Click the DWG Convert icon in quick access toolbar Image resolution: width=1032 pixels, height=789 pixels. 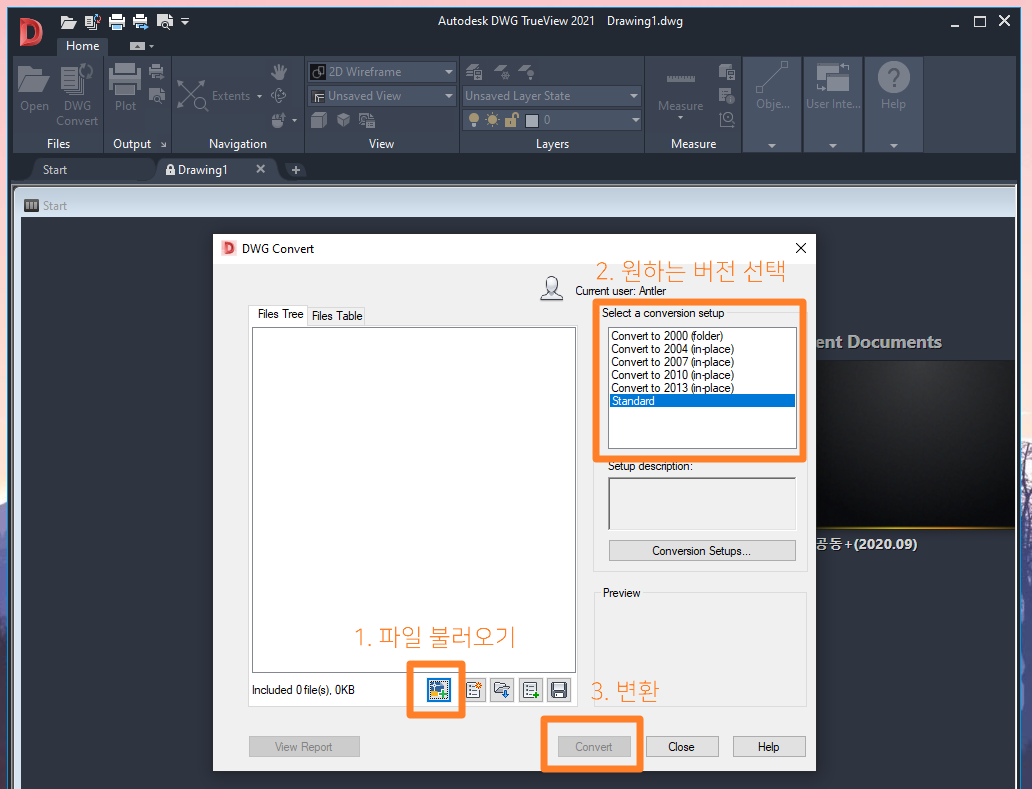coord(92,22)
